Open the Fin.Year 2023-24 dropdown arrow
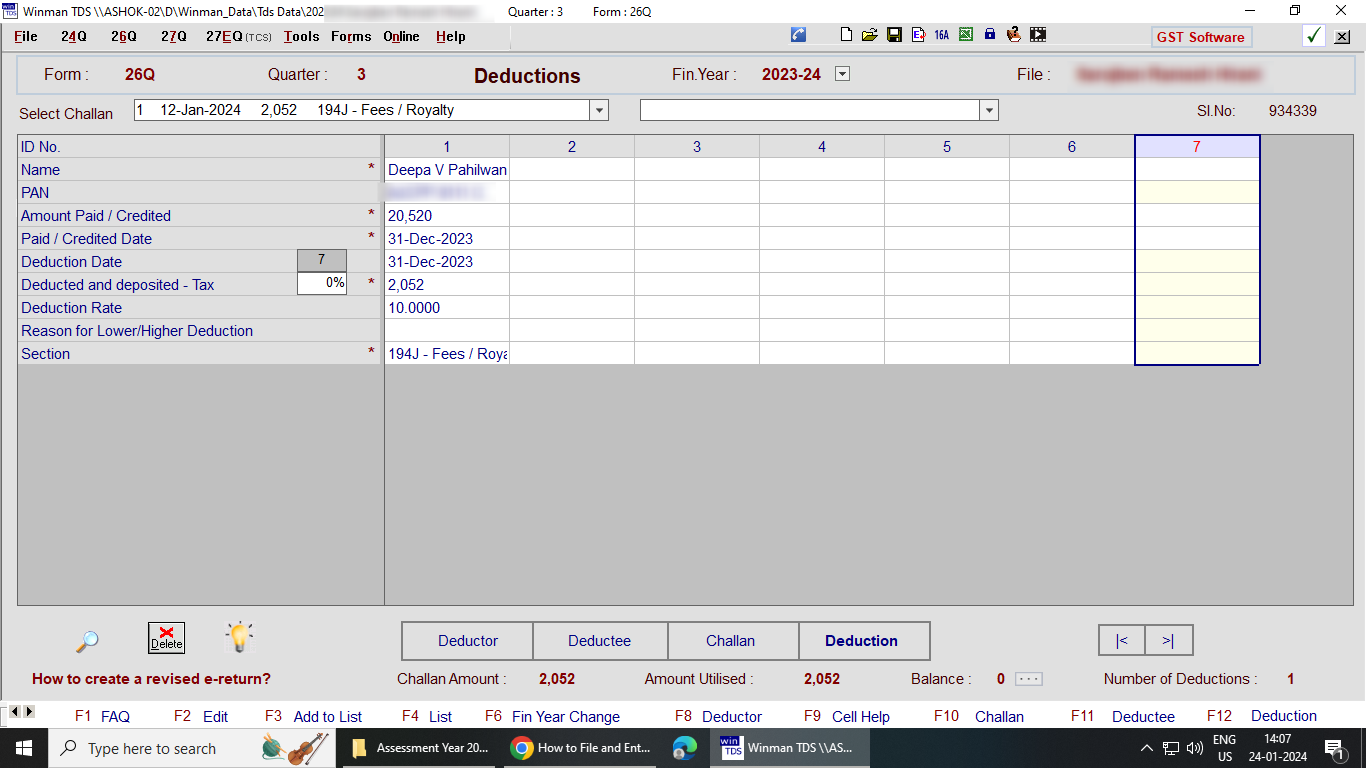 [x=842, y=74]
